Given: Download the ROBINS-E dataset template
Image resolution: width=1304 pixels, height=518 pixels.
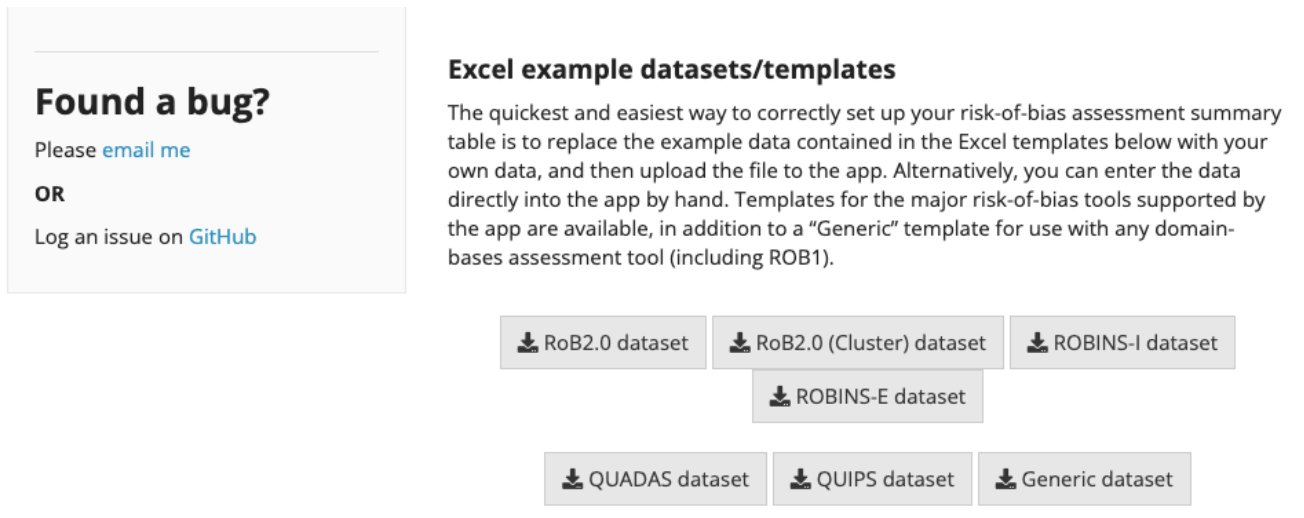Looking at the screenshot, I should pyautogui.click(x=867, y=397).
